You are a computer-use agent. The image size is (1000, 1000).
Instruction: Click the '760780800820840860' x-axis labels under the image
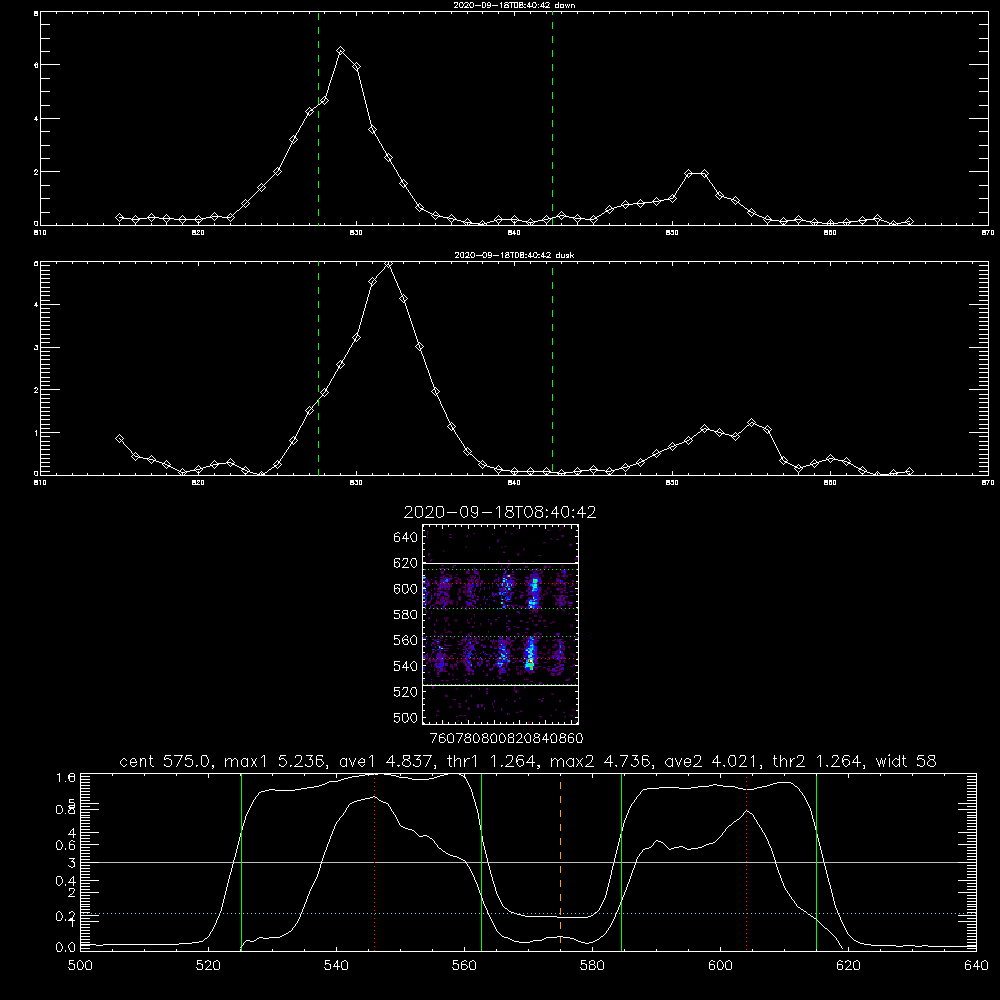point(506,738)
